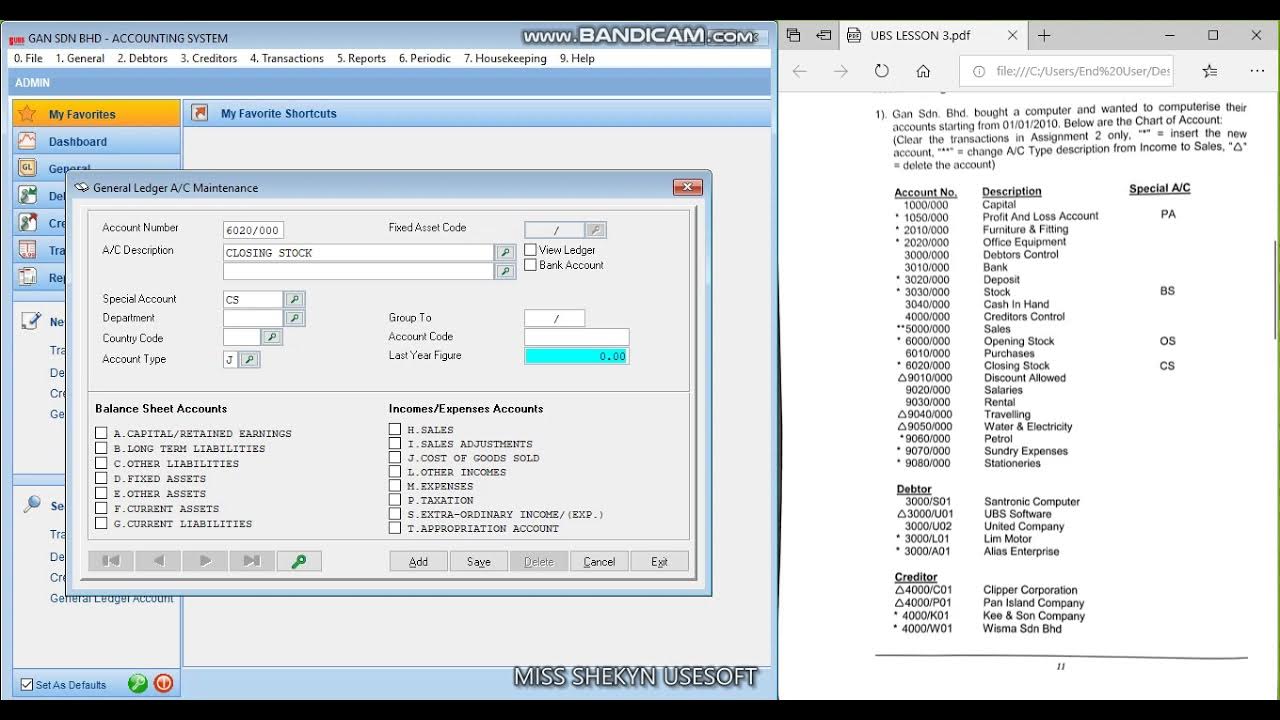The width and height of the screenshot is (1280, 720).
Task: Close the General Ledger A/C Maintenance dialog
Action: (688, 187)
